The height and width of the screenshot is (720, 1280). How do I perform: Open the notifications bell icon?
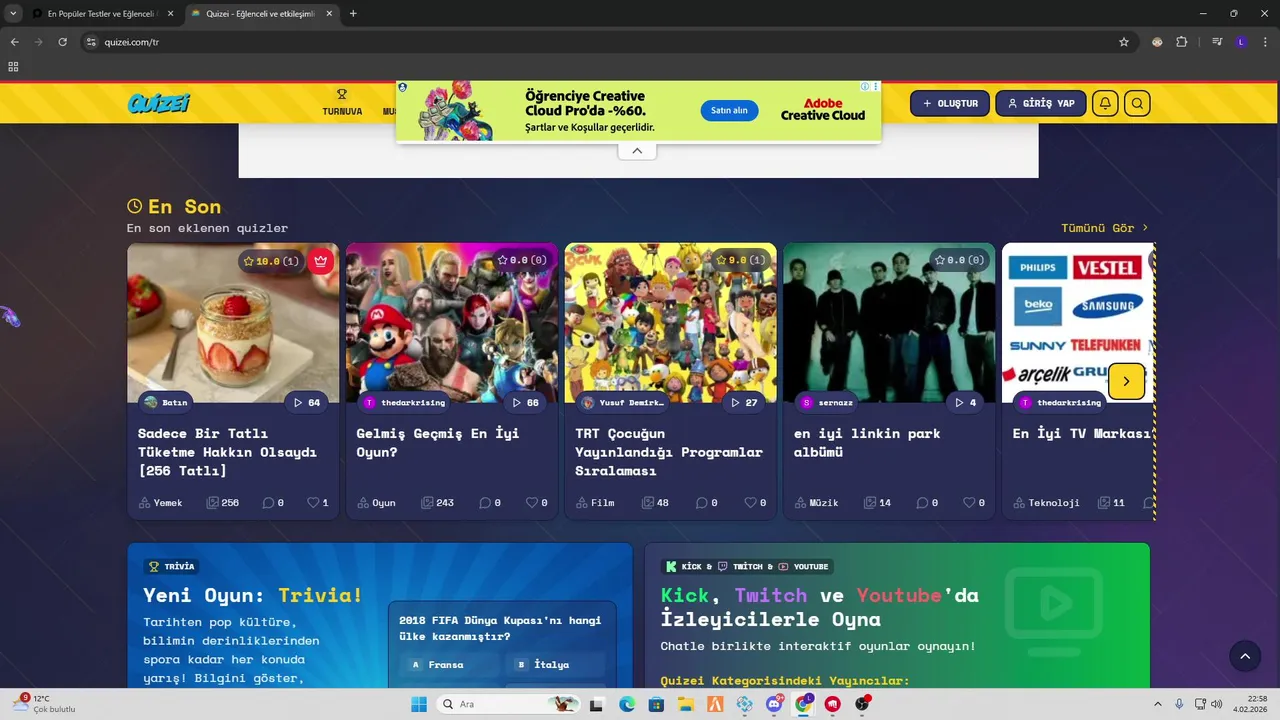(1105, 103)
